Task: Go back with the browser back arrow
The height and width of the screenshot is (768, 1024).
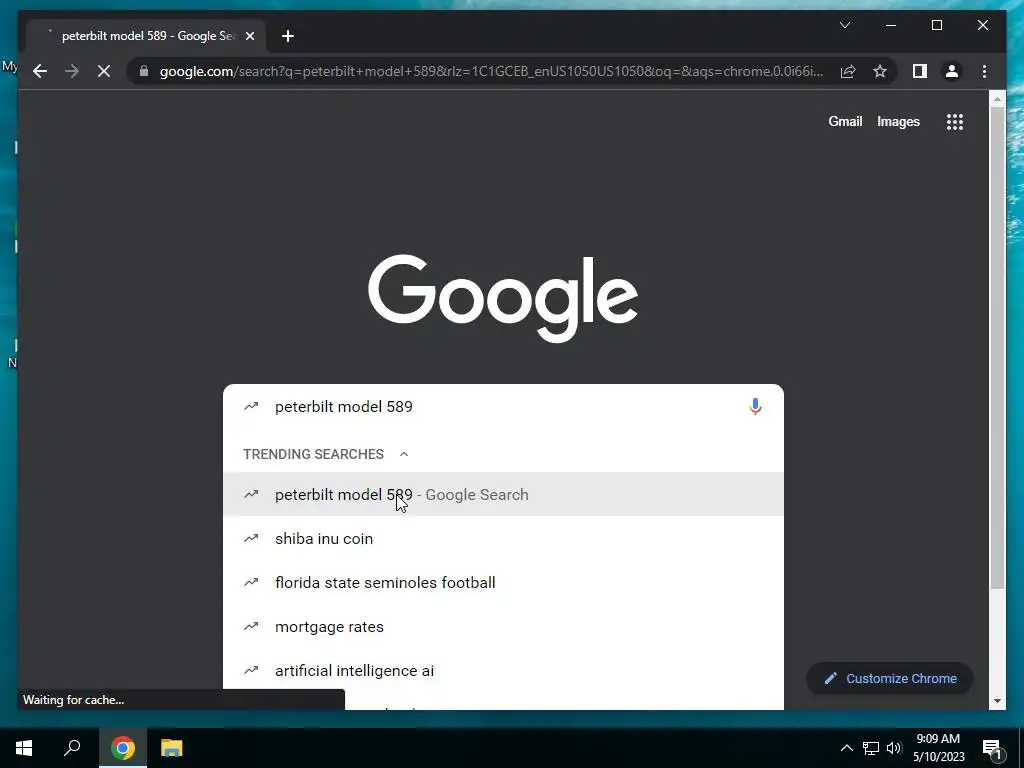Action: click(40, 71)
